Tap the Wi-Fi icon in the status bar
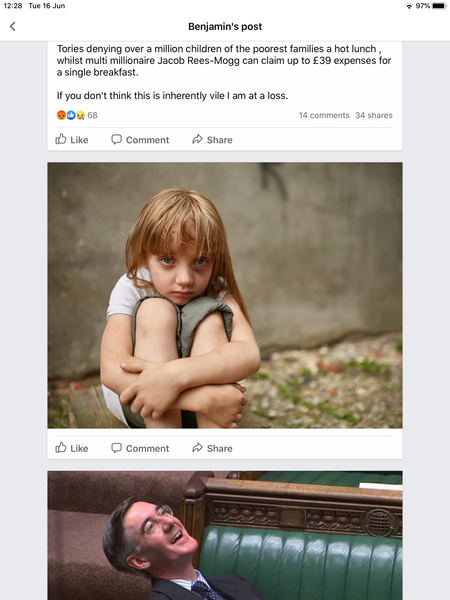 (x=409, y=6)
